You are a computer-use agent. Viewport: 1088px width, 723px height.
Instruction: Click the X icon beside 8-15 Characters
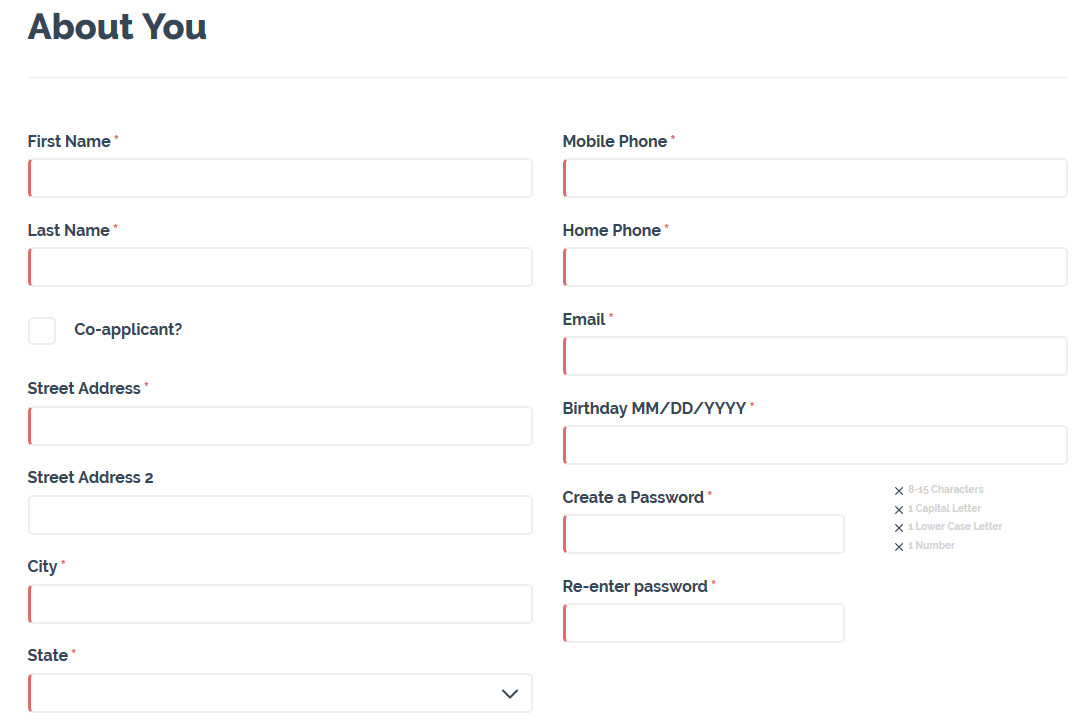pyautogui.click(x=899, y=491)
